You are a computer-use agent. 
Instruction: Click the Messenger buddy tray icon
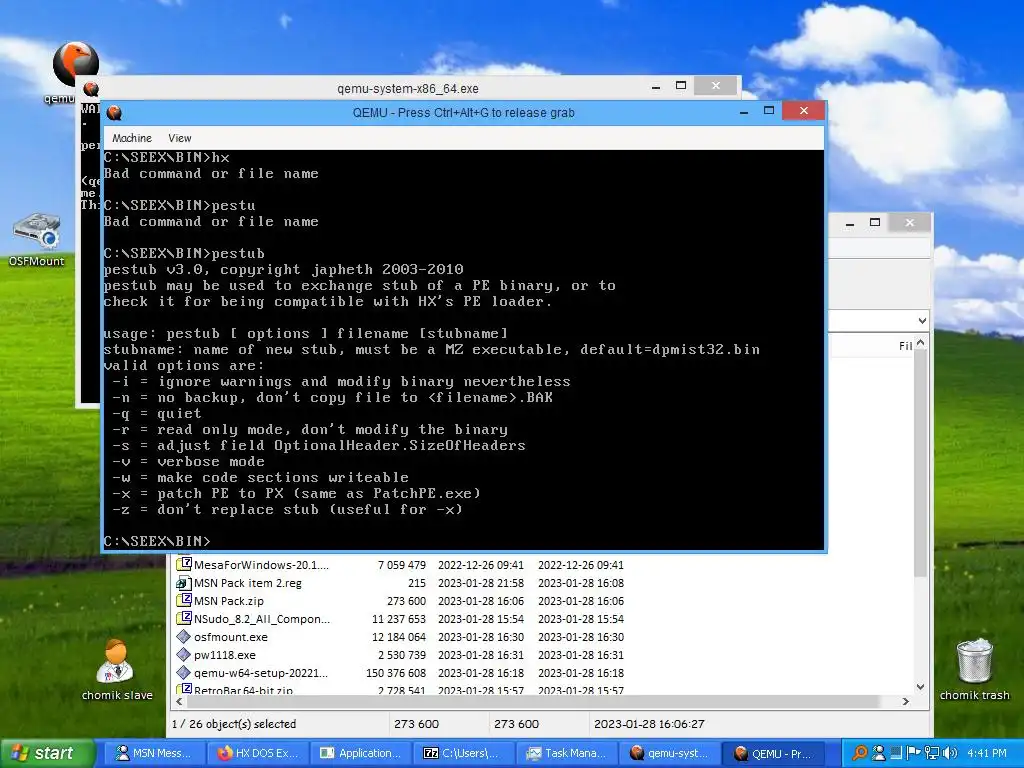879,753
